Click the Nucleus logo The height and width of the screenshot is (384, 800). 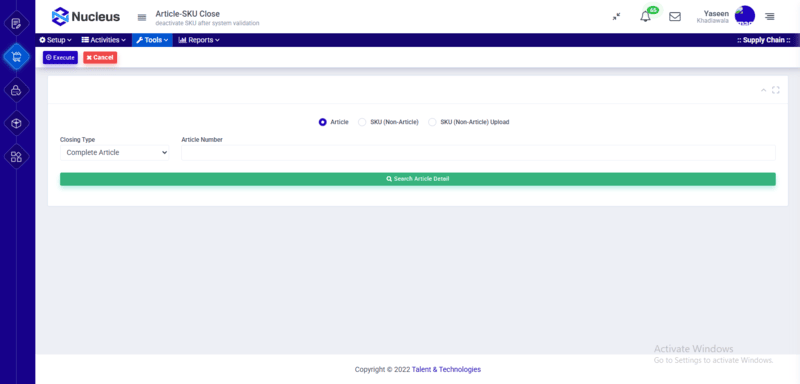click(x=86, y=16)
